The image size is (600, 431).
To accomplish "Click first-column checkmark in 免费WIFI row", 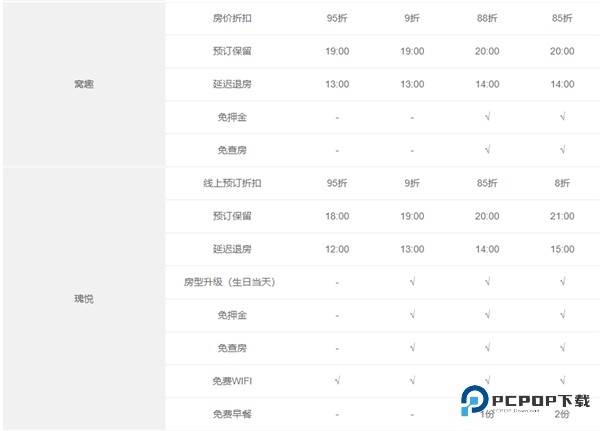I will [x=337, y=381].
